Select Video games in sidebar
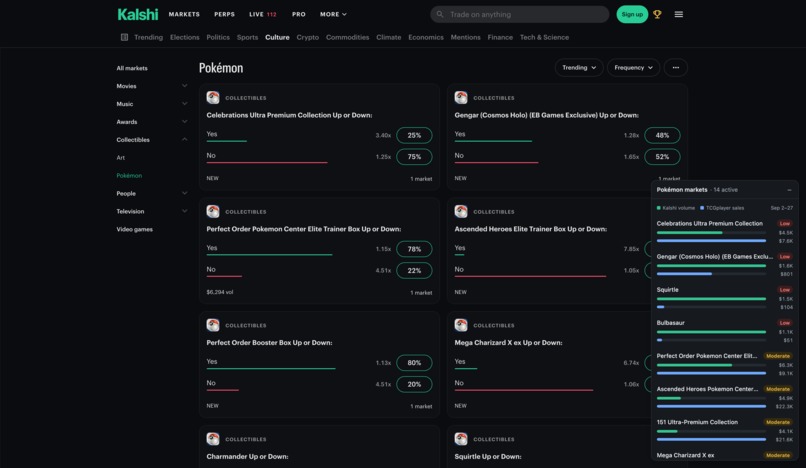 (x=135, y=229)
